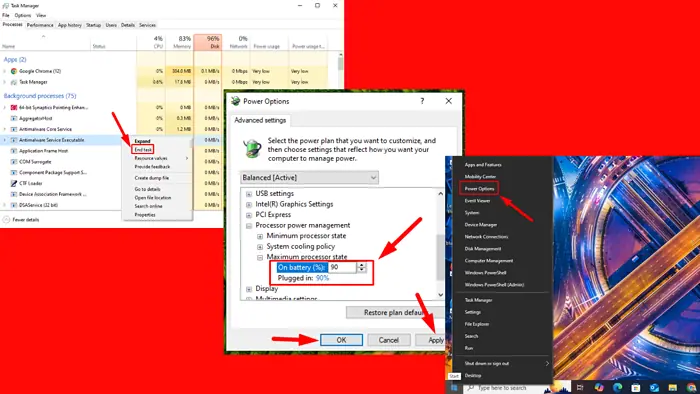Open the Options menu in Task Manager
This screenshot has width=700, height=394.
[x=23, y=15]
